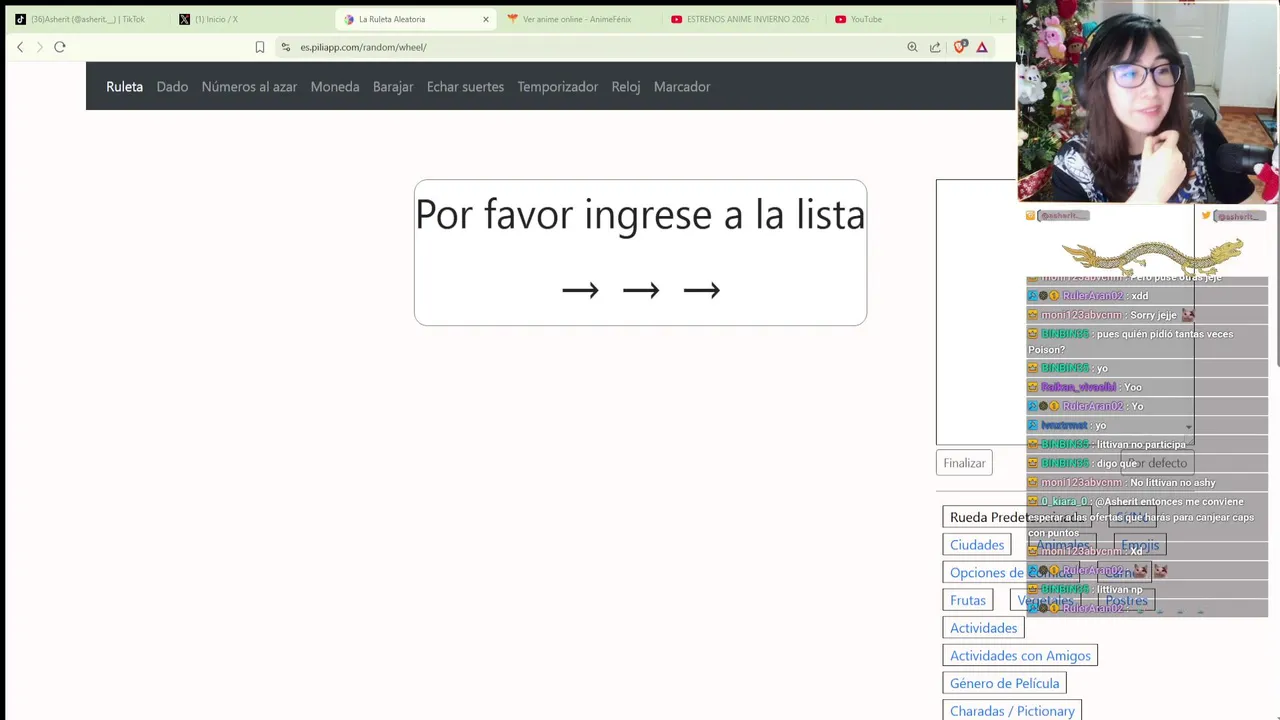Open Barajar in the navigation bar
This screenshot has width=1280, height=720.
click(x=393, y=87)
